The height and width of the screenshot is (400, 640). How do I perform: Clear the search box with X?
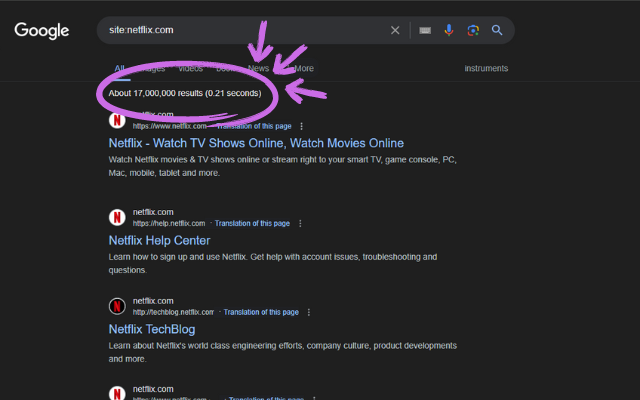(x=395, y=30)
